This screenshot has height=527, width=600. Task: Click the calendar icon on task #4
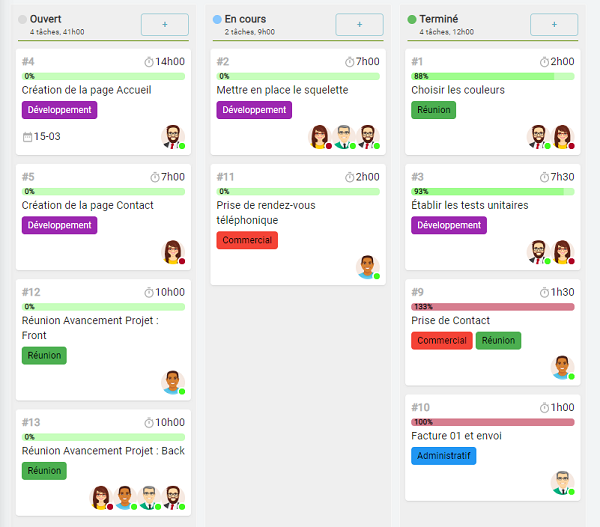point(27,137)
